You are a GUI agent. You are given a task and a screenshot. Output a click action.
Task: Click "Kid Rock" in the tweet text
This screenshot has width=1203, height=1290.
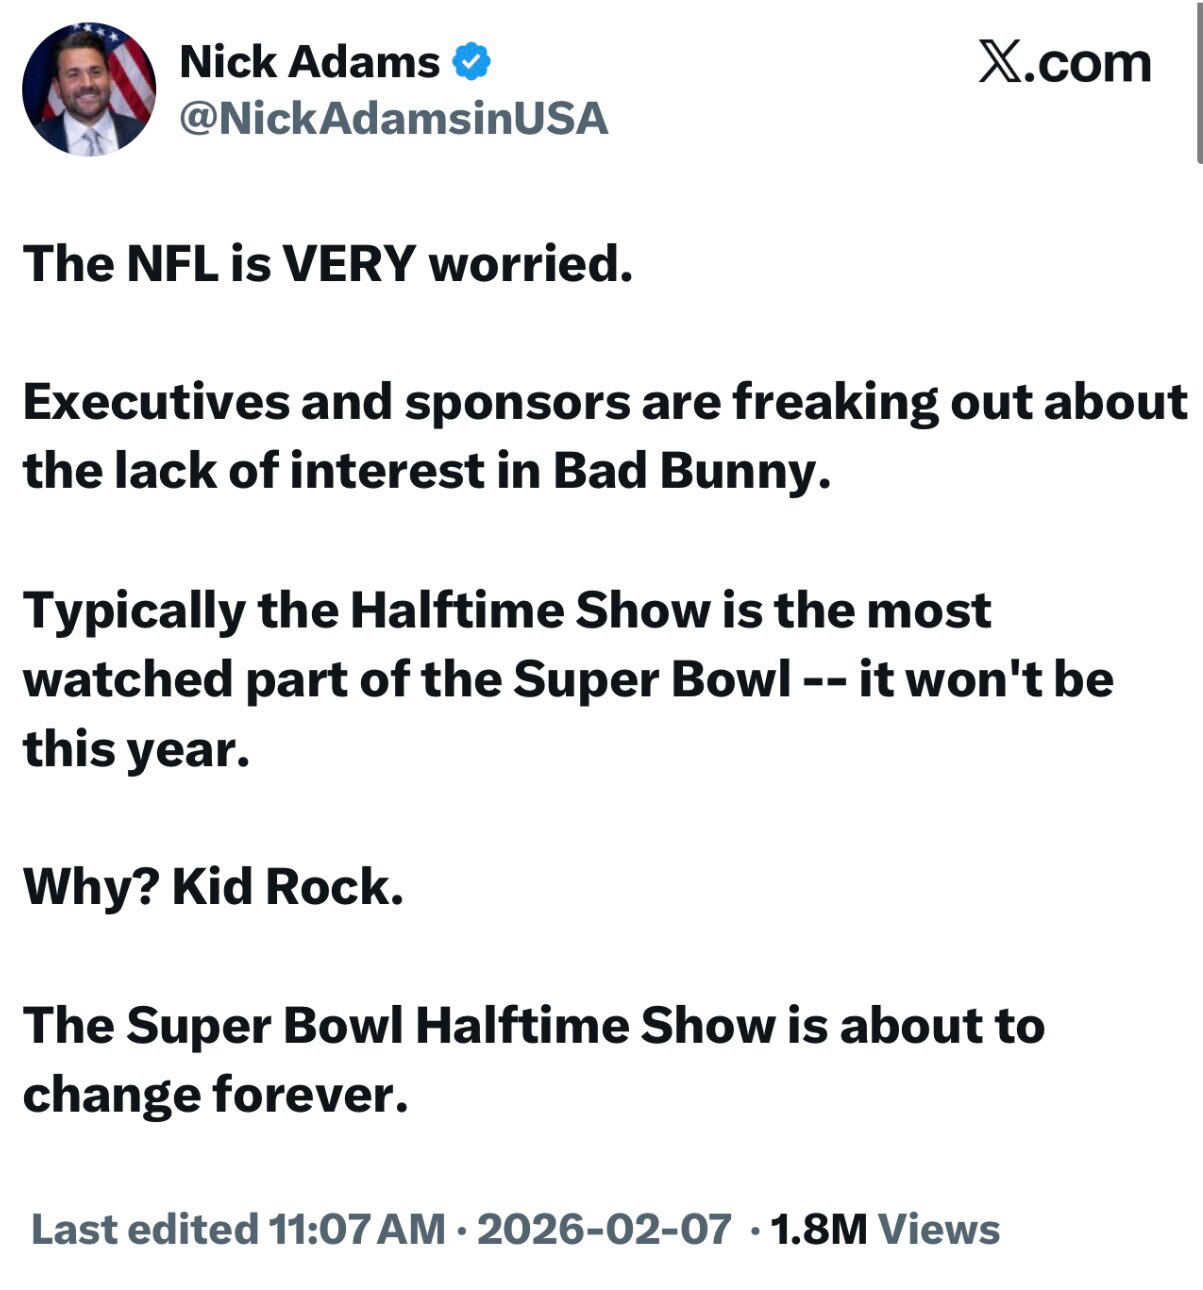coord(285,886)
